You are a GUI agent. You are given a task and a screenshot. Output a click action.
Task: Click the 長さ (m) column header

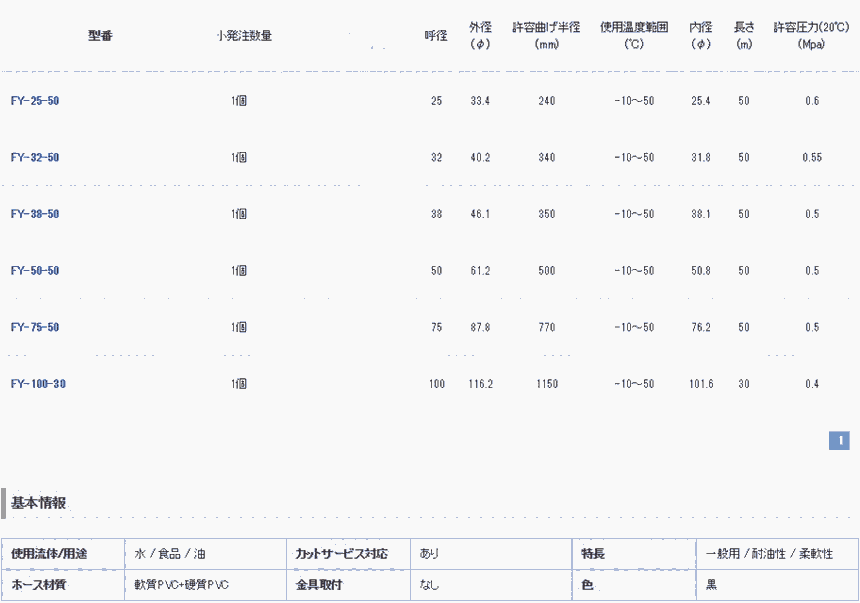pyautogui.click(x=744, y=36)
